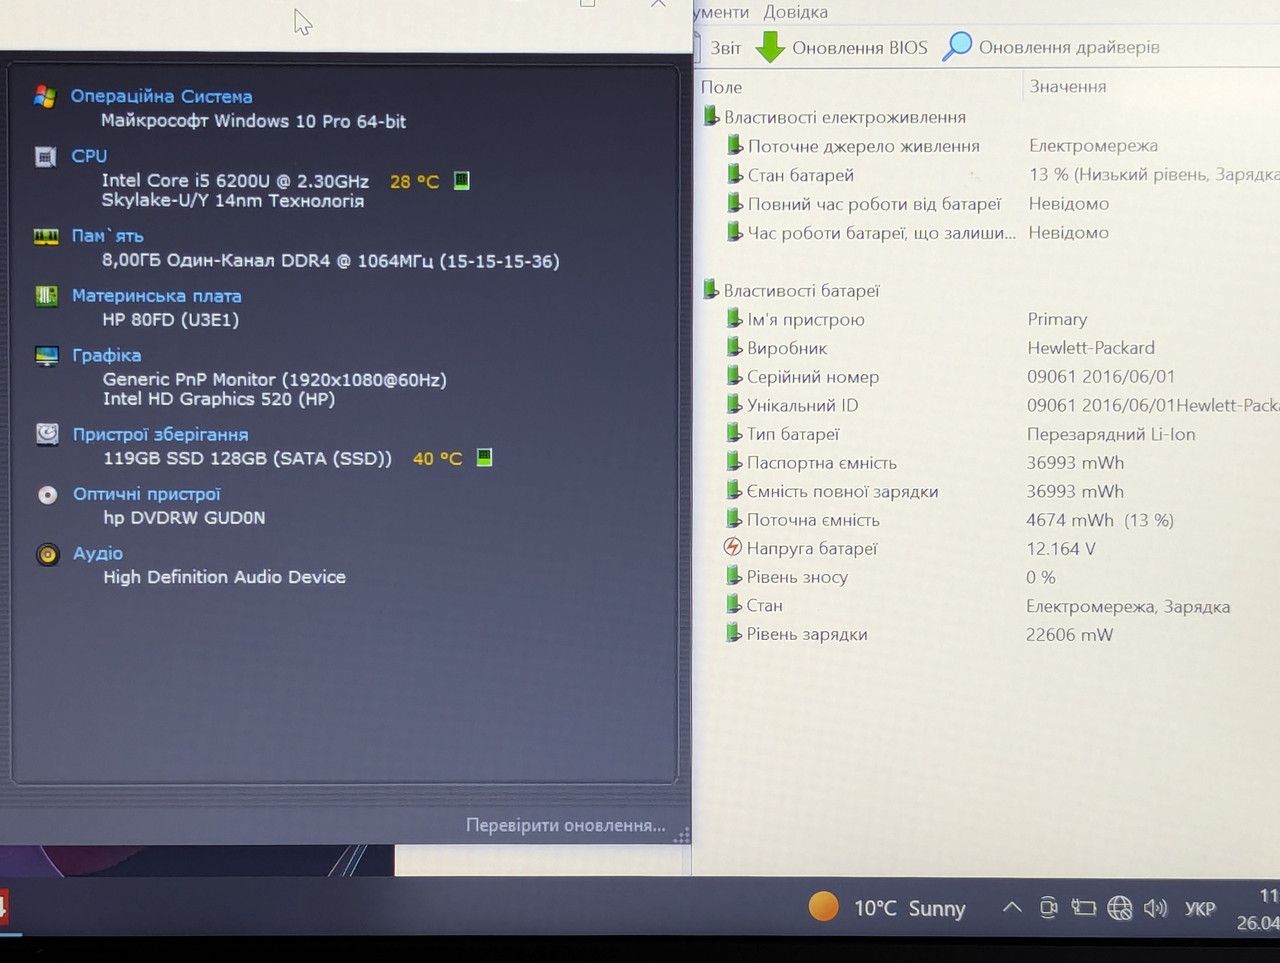The image size is (1280, 963).
Task: Show hidden system tray icons chevron
Action: pyautogui.click(x=1012, y=908)
